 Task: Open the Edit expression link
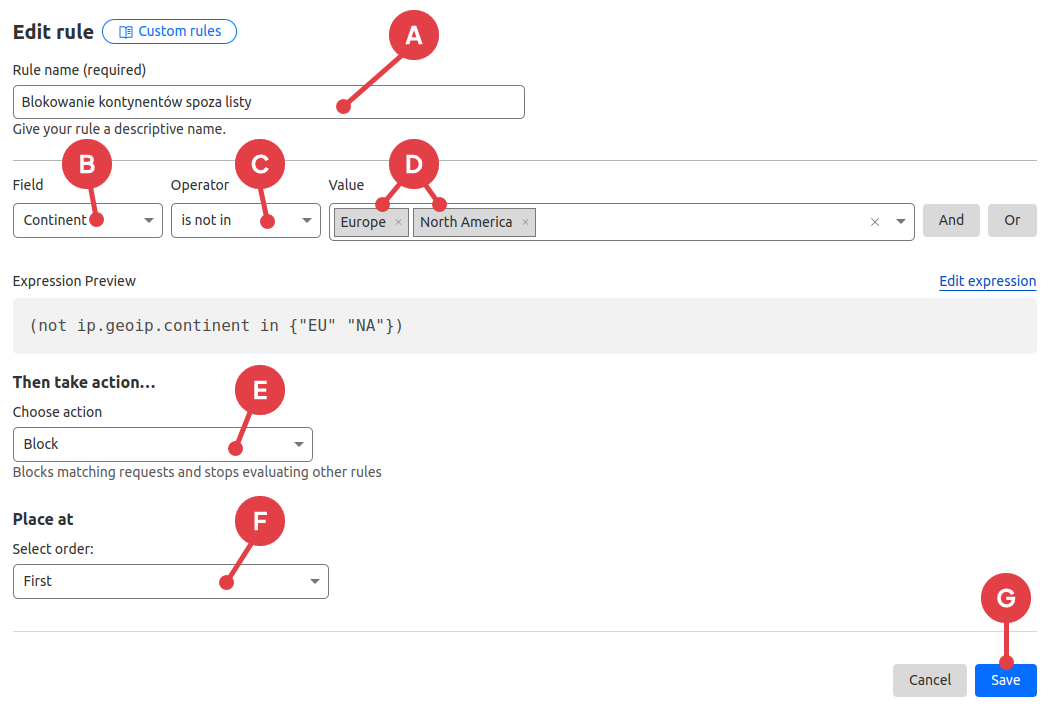987,281
